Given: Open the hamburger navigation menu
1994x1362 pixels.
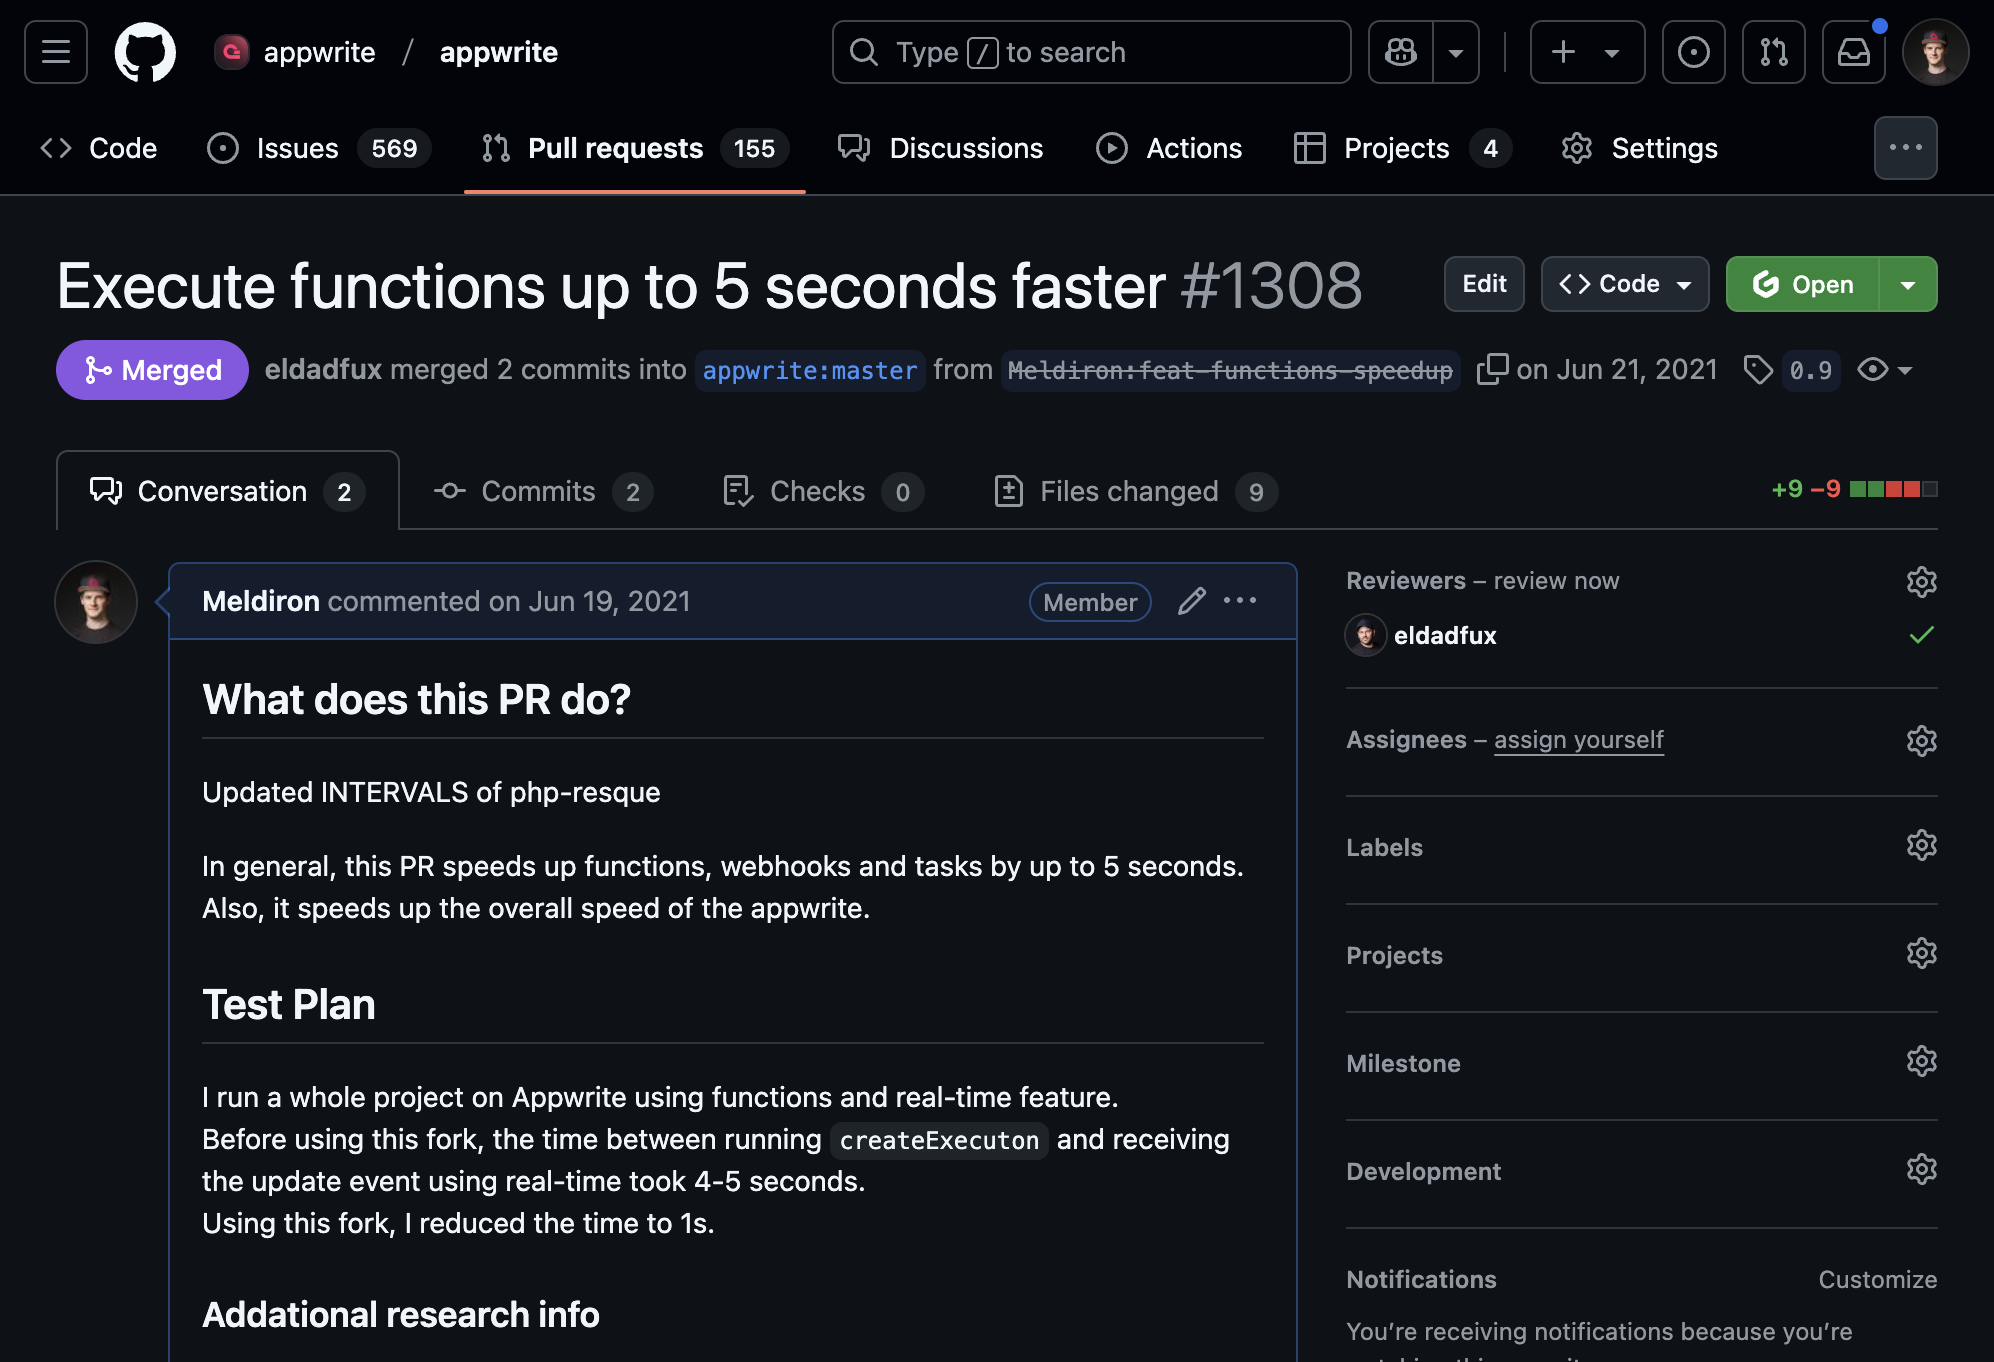Looking at the screenshot, I should [56, 52].
